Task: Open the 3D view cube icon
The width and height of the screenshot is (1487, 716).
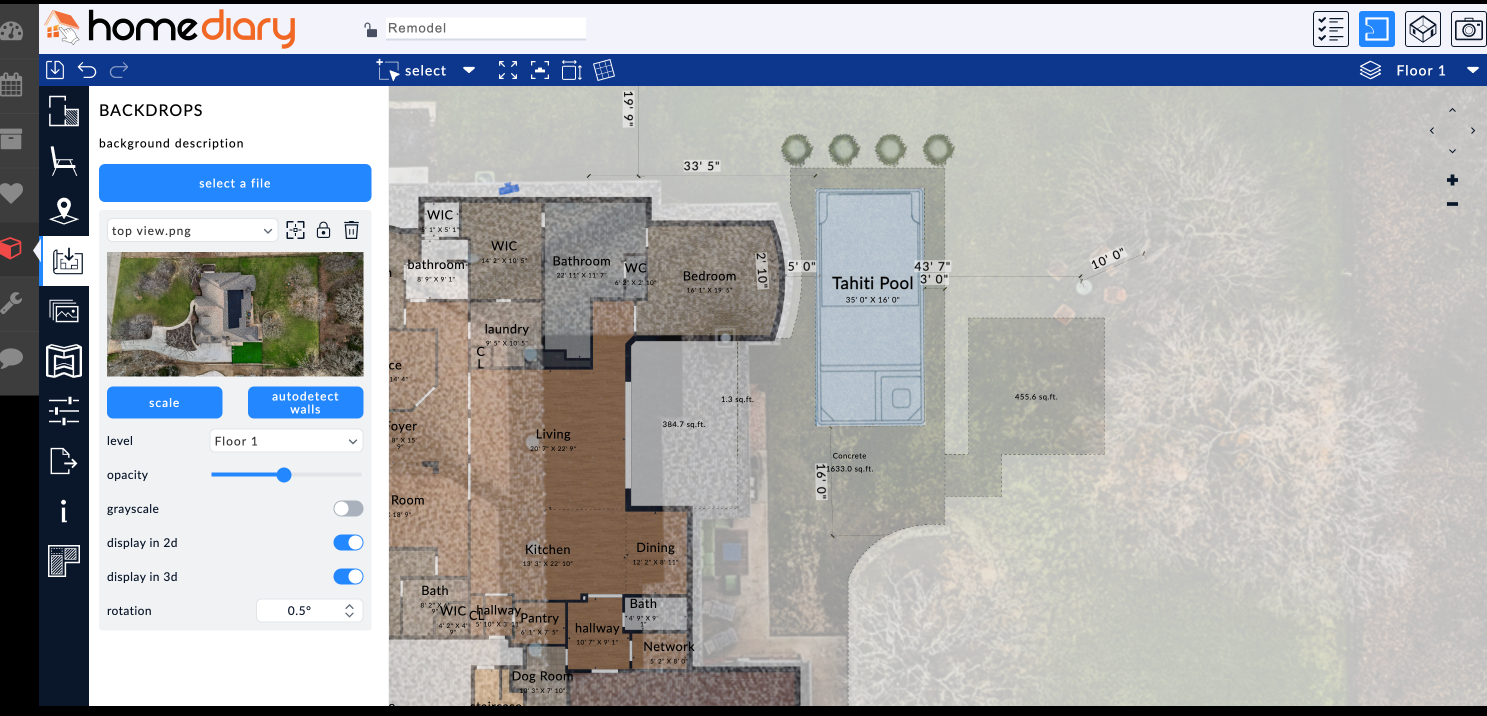Action: 1422,29
